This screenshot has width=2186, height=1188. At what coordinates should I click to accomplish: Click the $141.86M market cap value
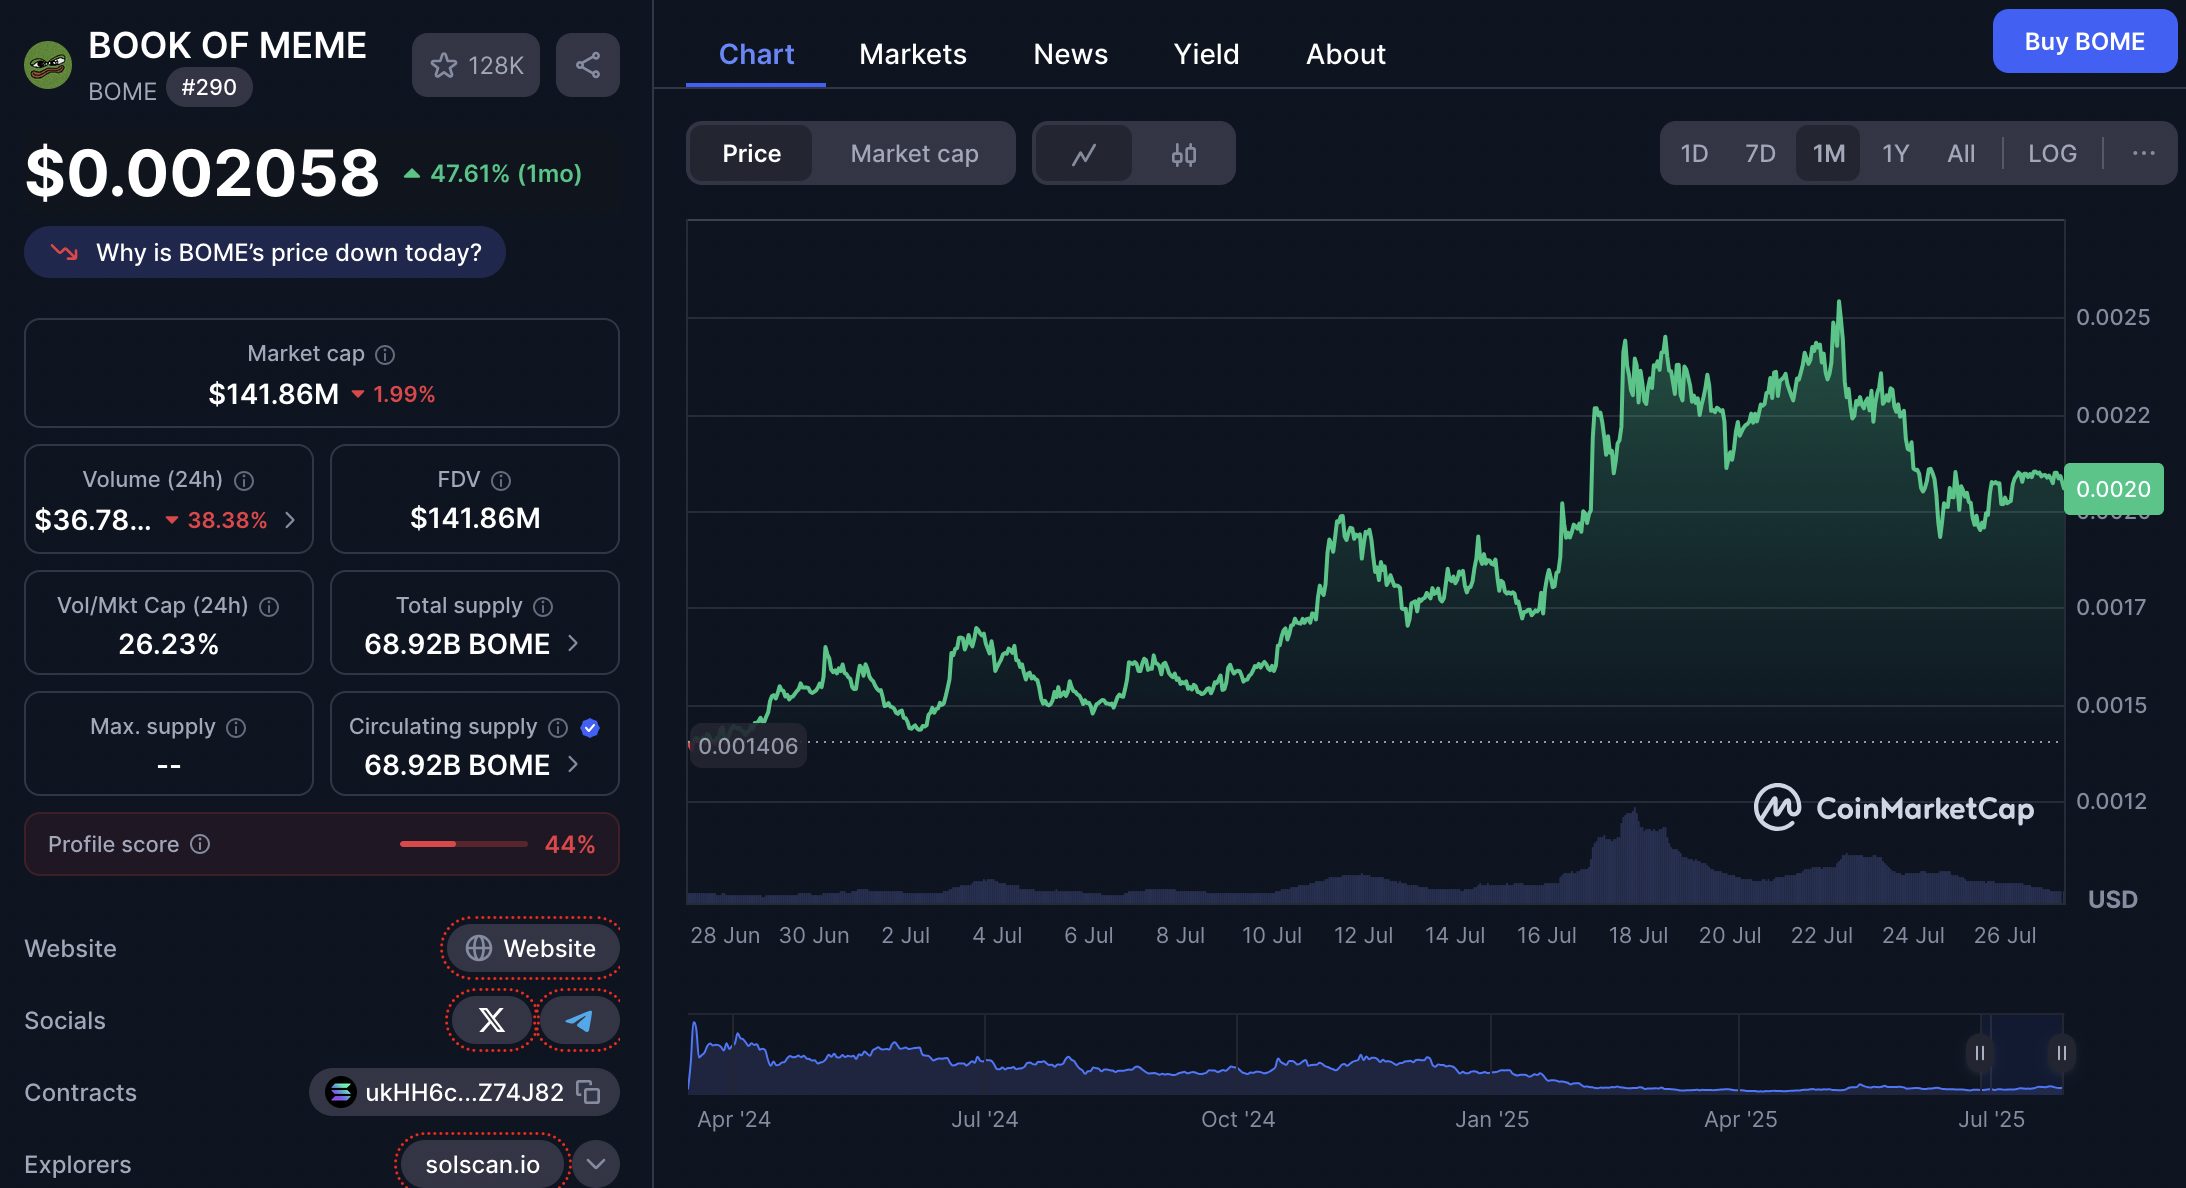(x=273, y=394)
